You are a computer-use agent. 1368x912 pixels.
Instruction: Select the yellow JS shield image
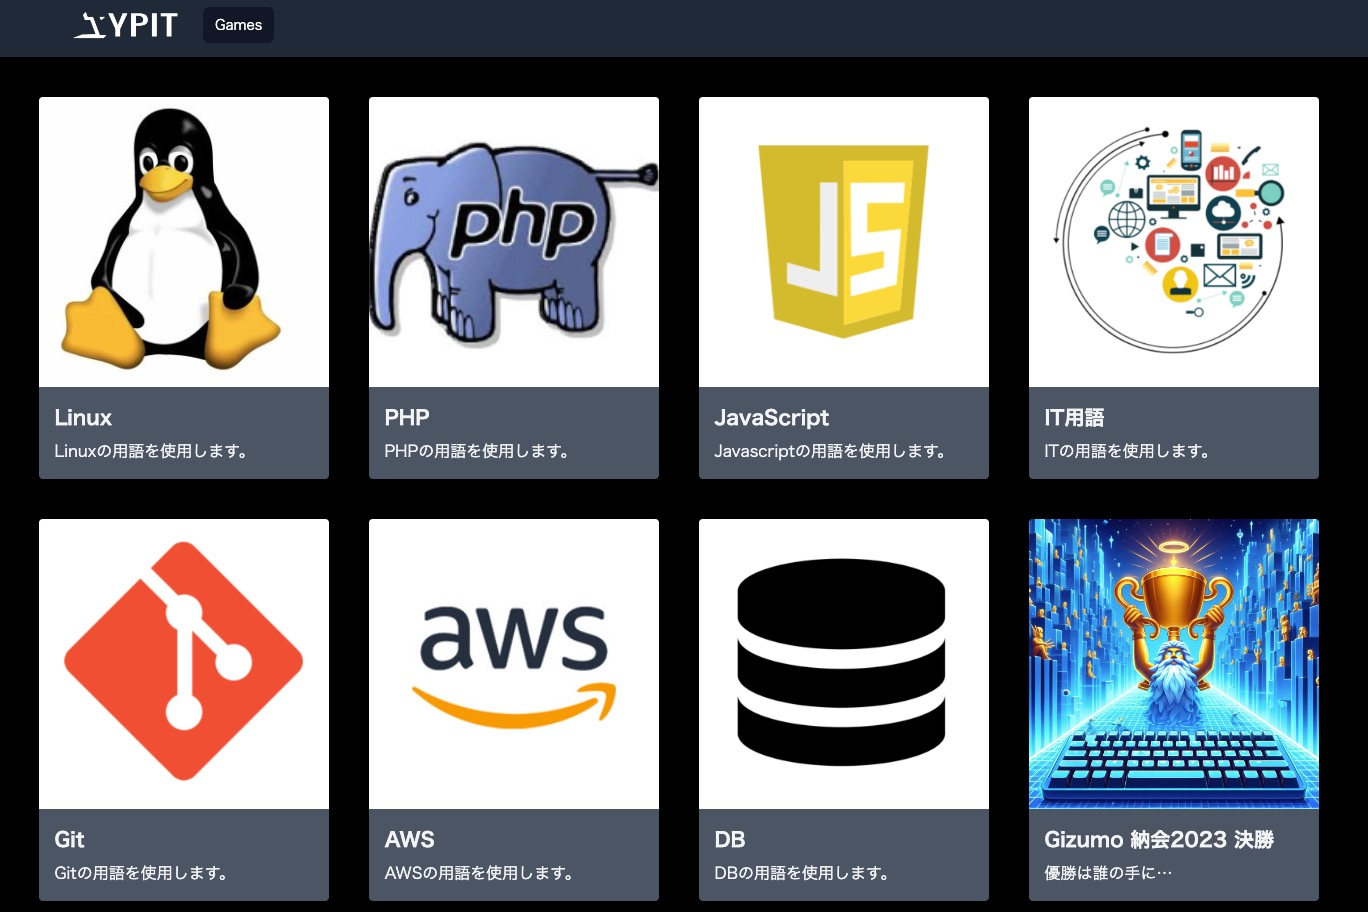844,242
